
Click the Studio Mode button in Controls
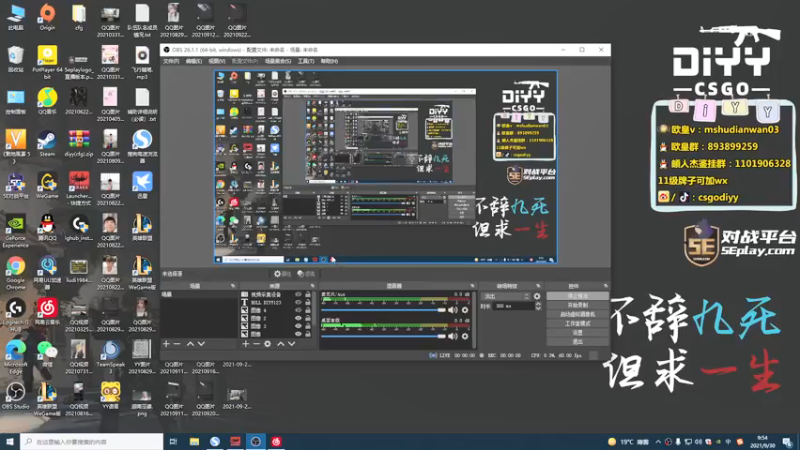[578, 323]
